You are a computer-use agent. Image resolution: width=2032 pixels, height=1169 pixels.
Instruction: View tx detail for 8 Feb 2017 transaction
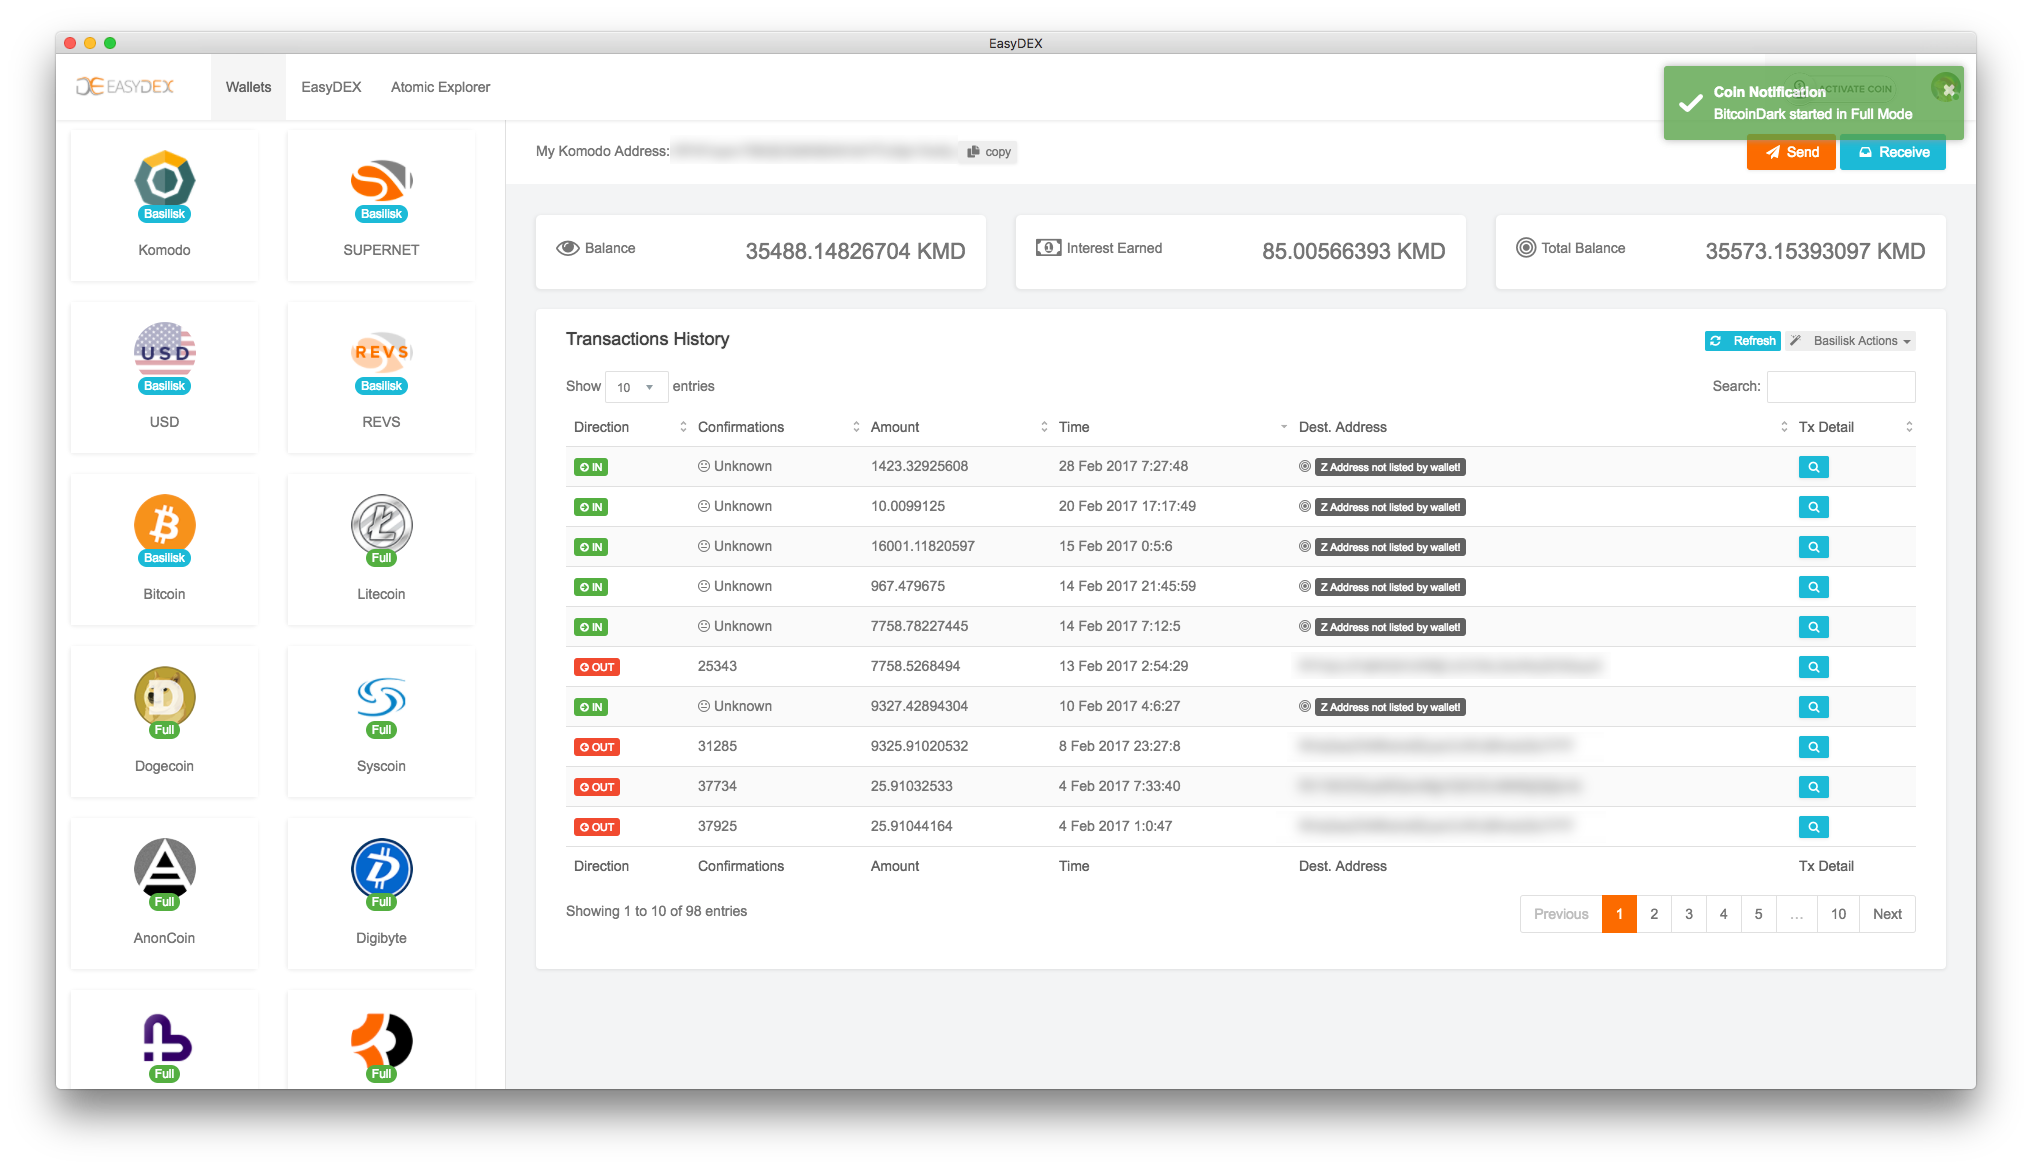[x=1813, y=747]
